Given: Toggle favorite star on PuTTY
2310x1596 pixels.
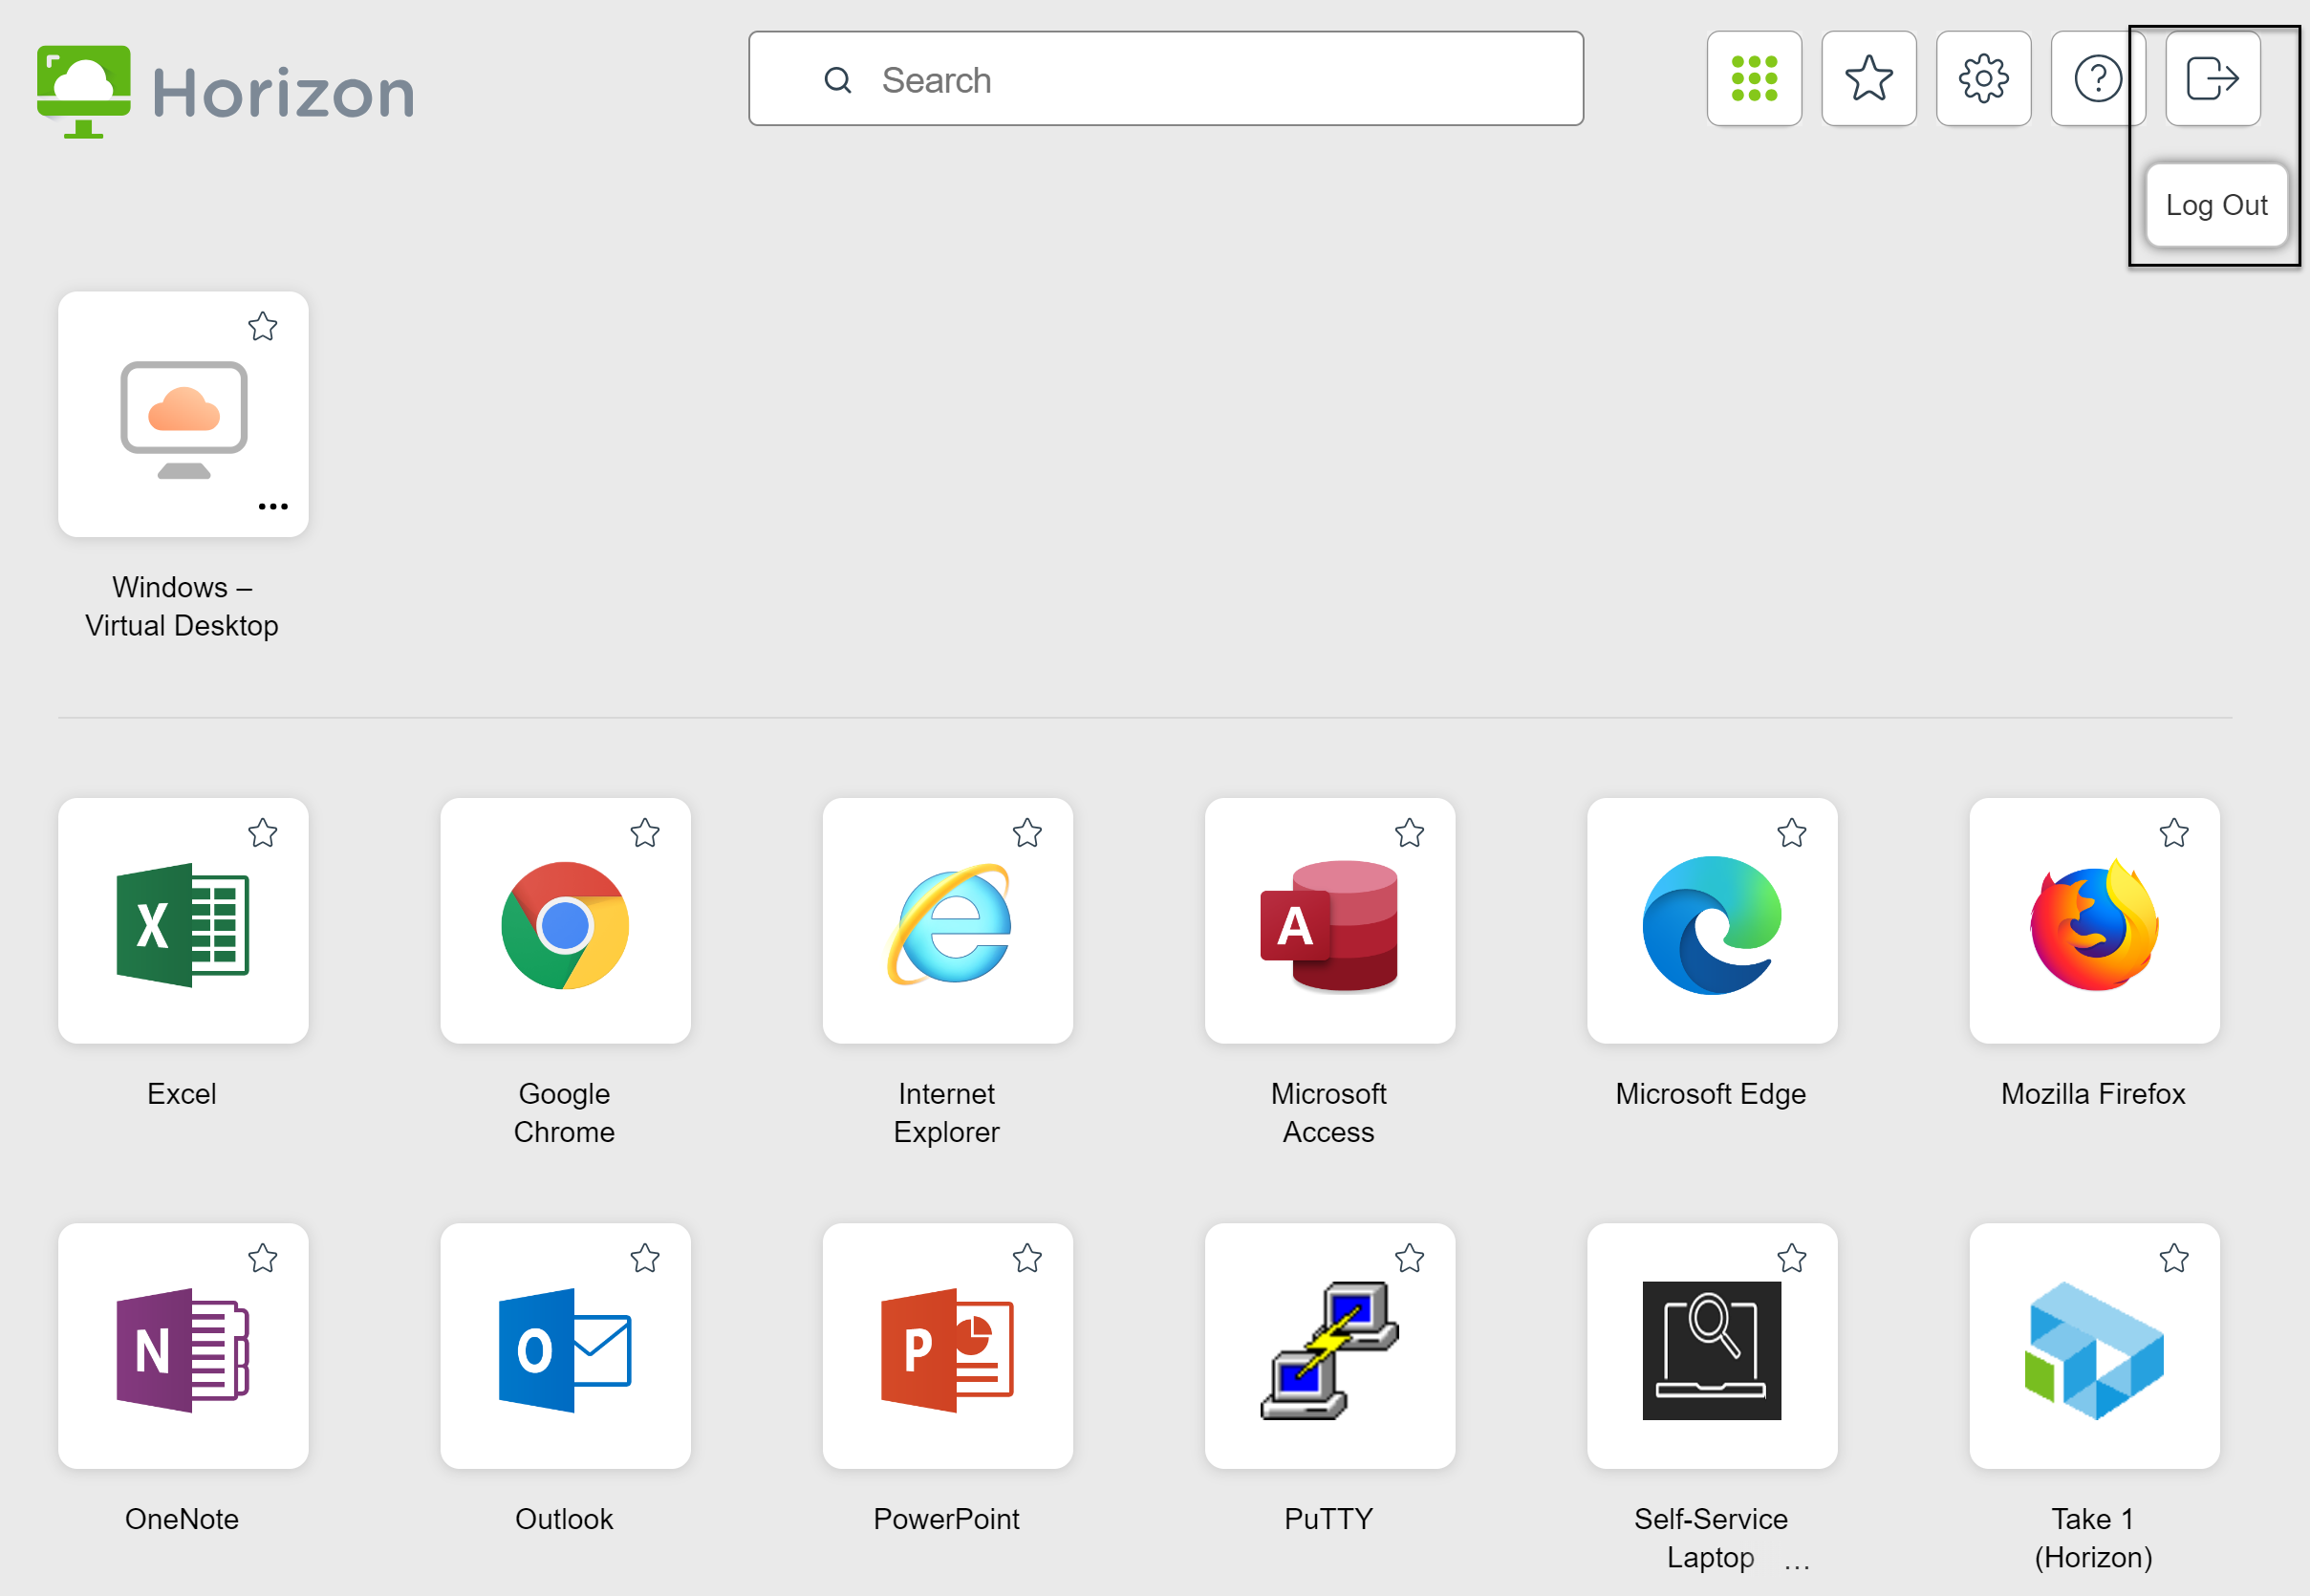Looking at the screenshot, I should (1409, 1257).
